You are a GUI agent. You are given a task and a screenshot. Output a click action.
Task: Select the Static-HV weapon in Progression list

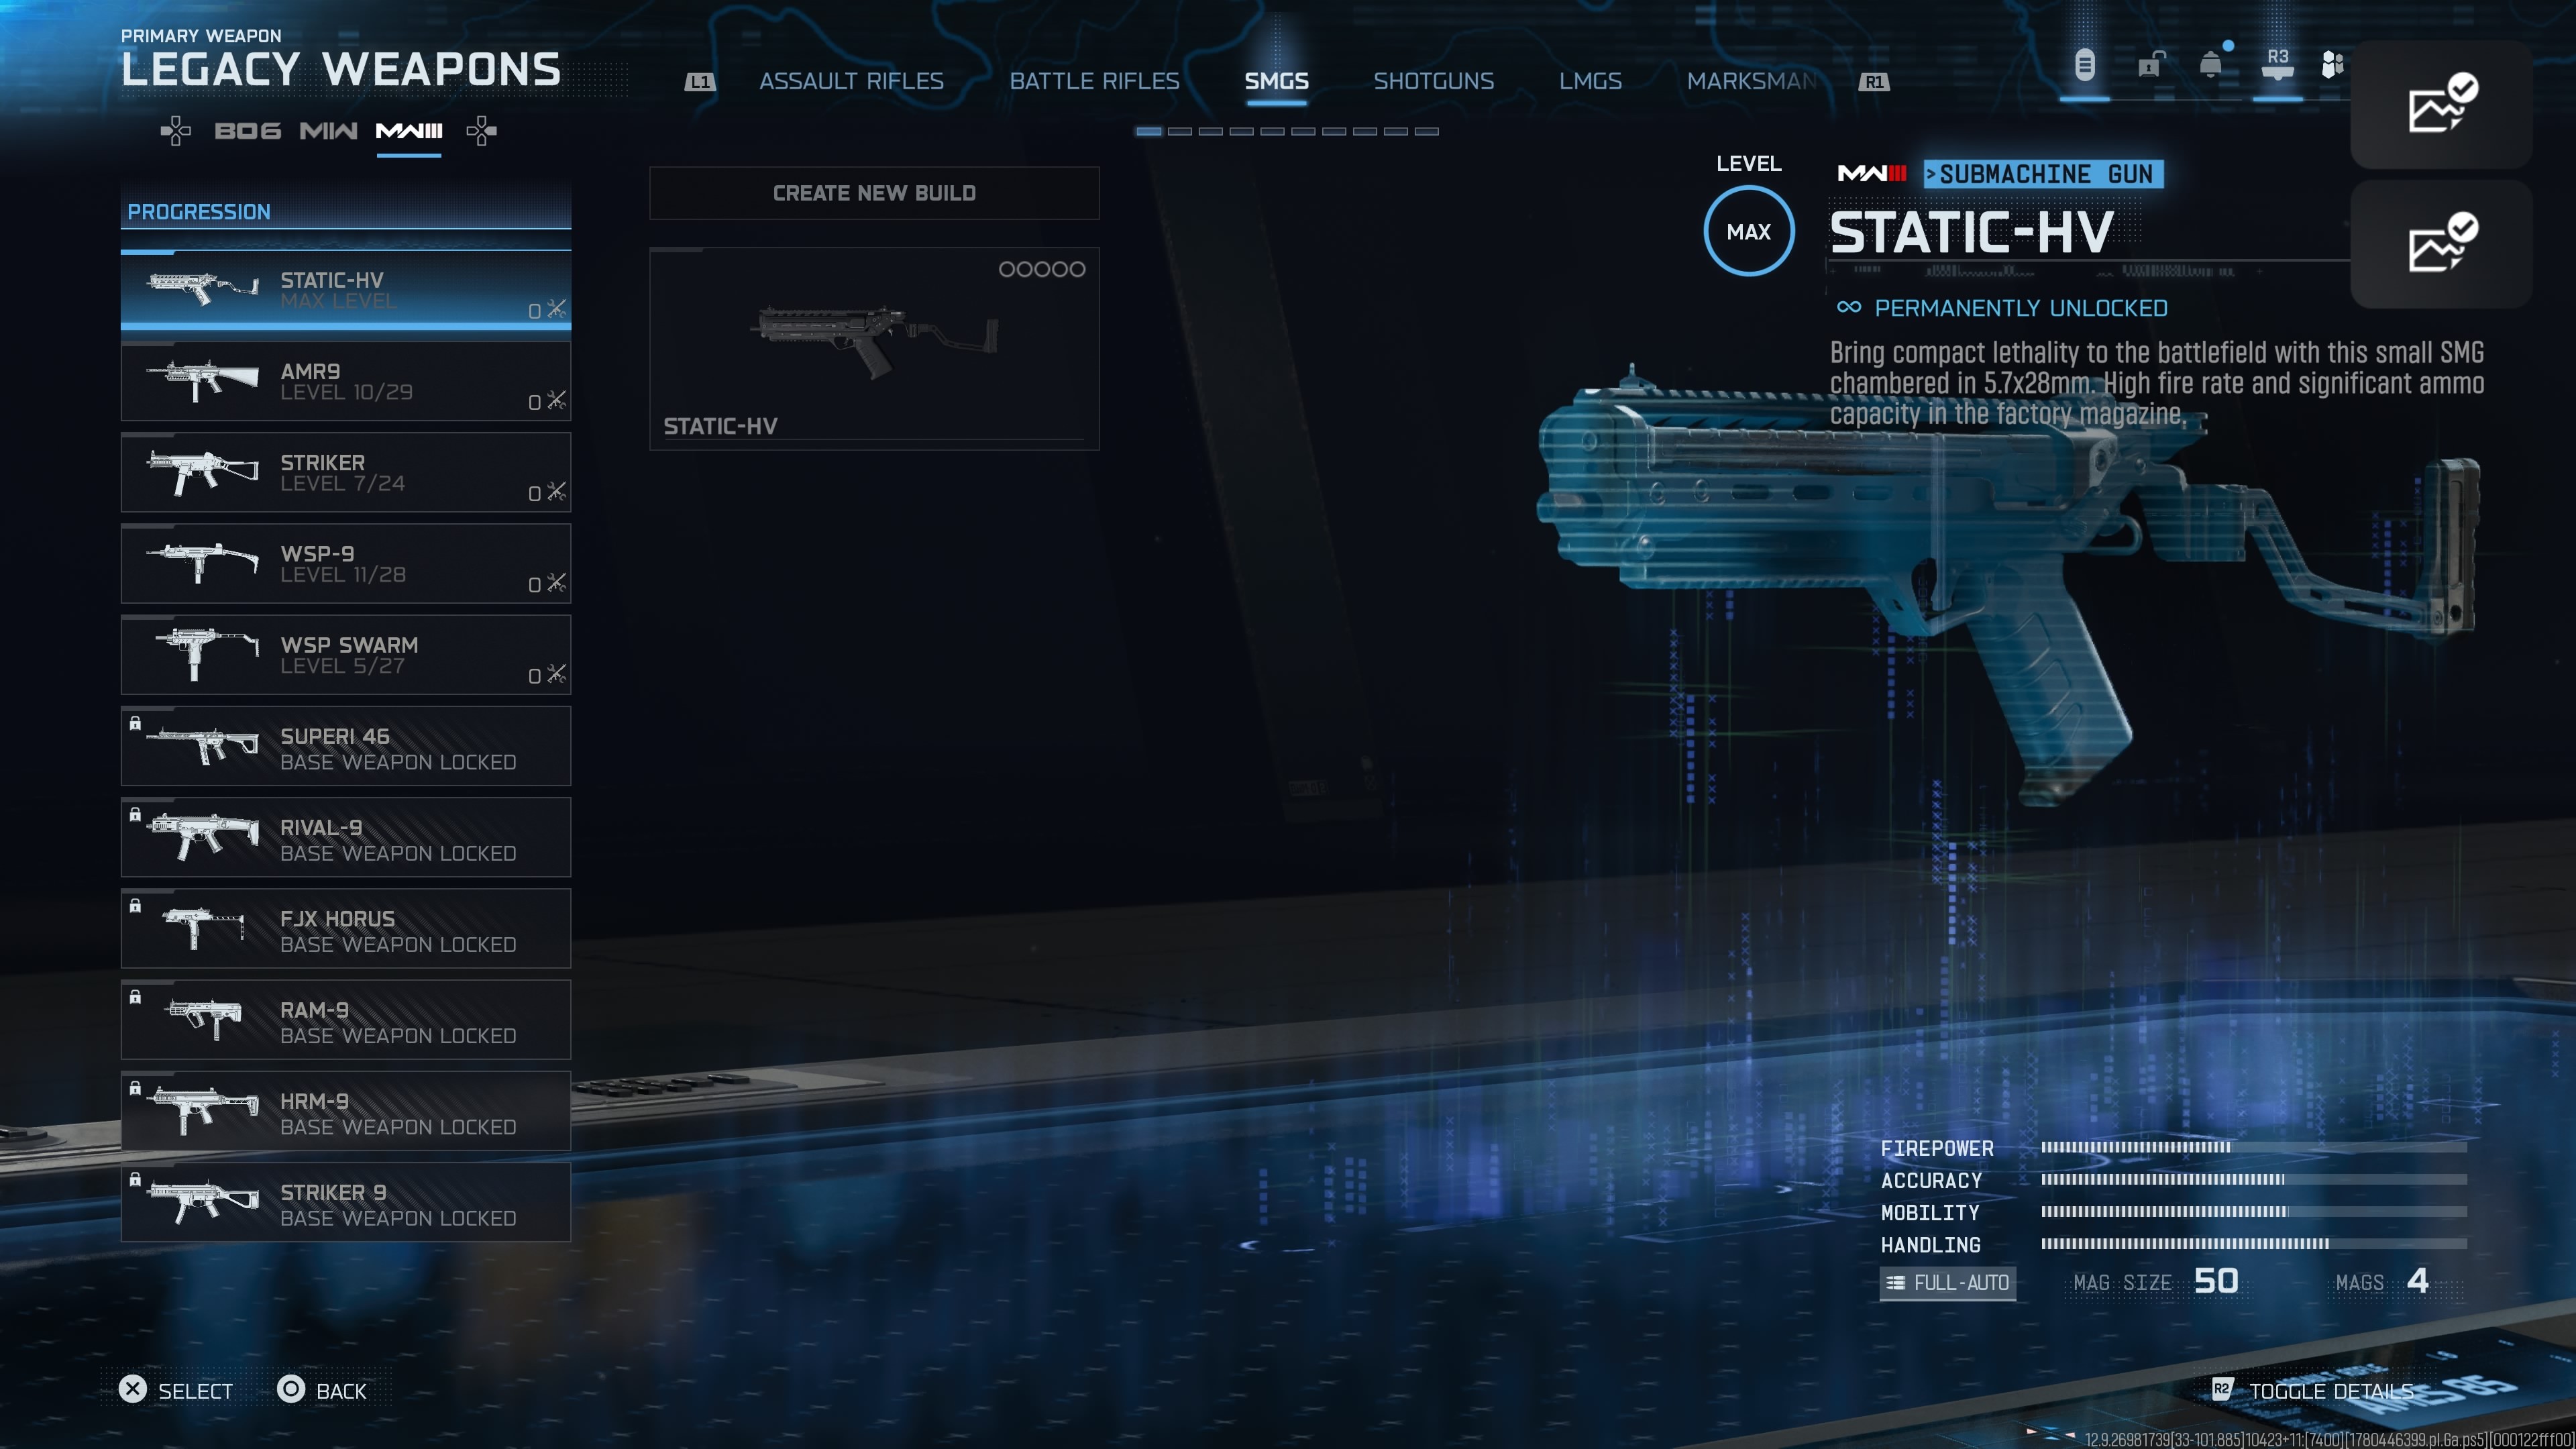(x=346, y=290)
